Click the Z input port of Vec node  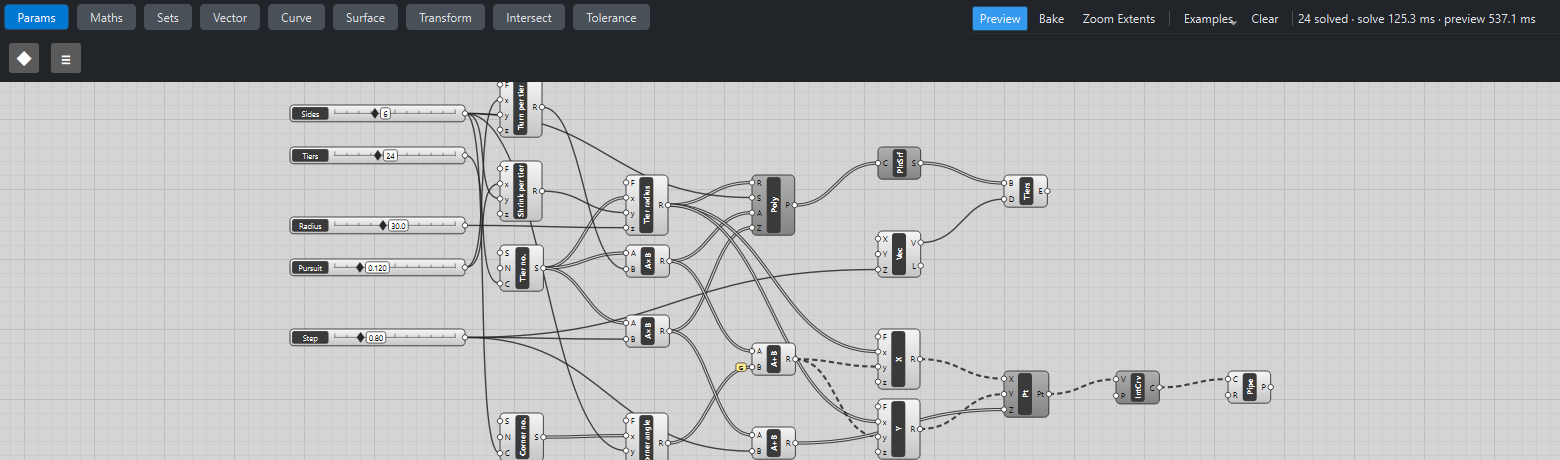[877, 269]
